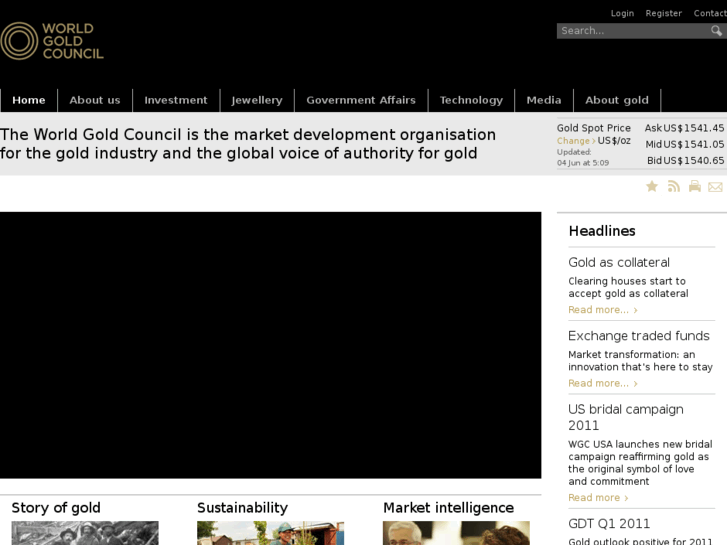The height and width of the screenshot is (545, 727).
Task: Open the About gold menu
Action: click(617, 100)
